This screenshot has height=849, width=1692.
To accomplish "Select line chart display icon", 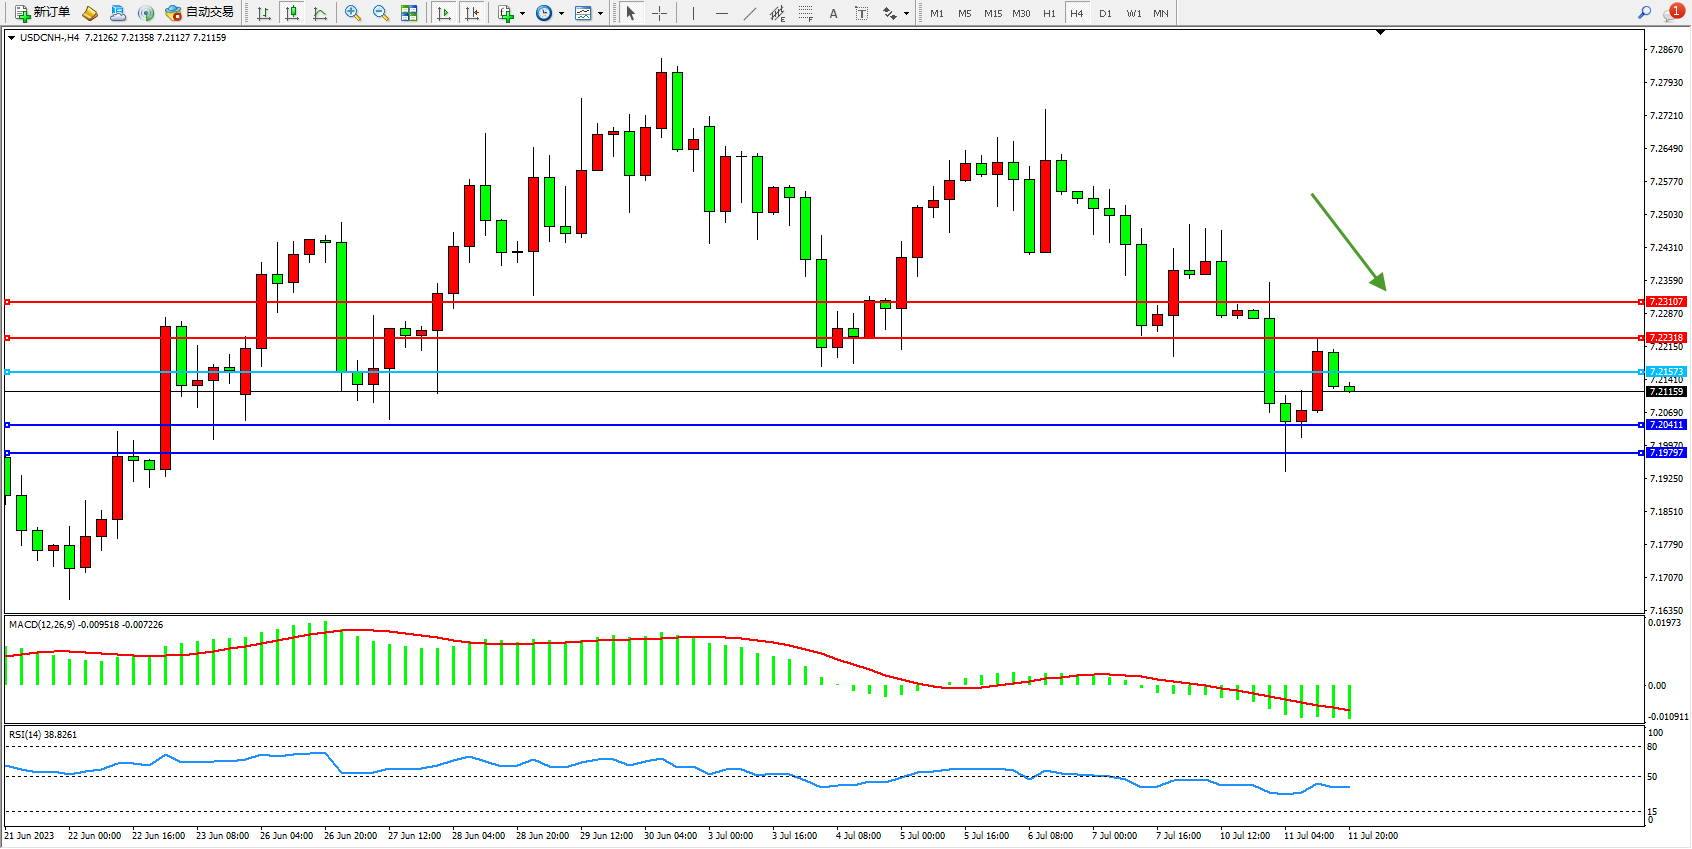I will point(320,13).
